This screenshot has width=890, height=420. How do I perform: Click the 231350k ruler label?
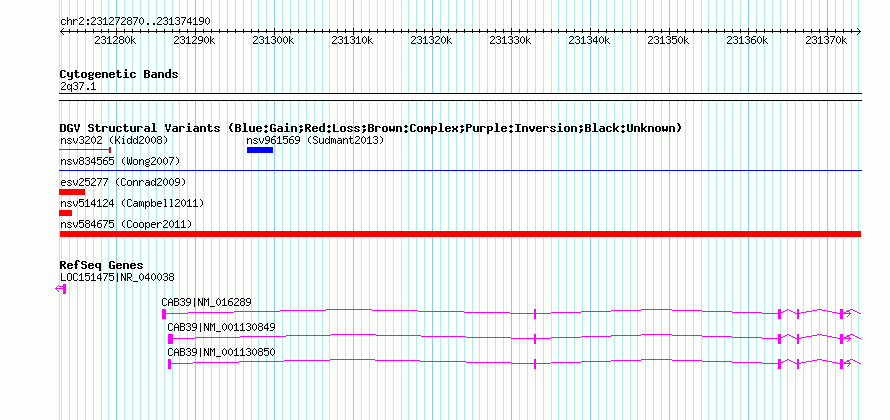click(x=669, y=40)
